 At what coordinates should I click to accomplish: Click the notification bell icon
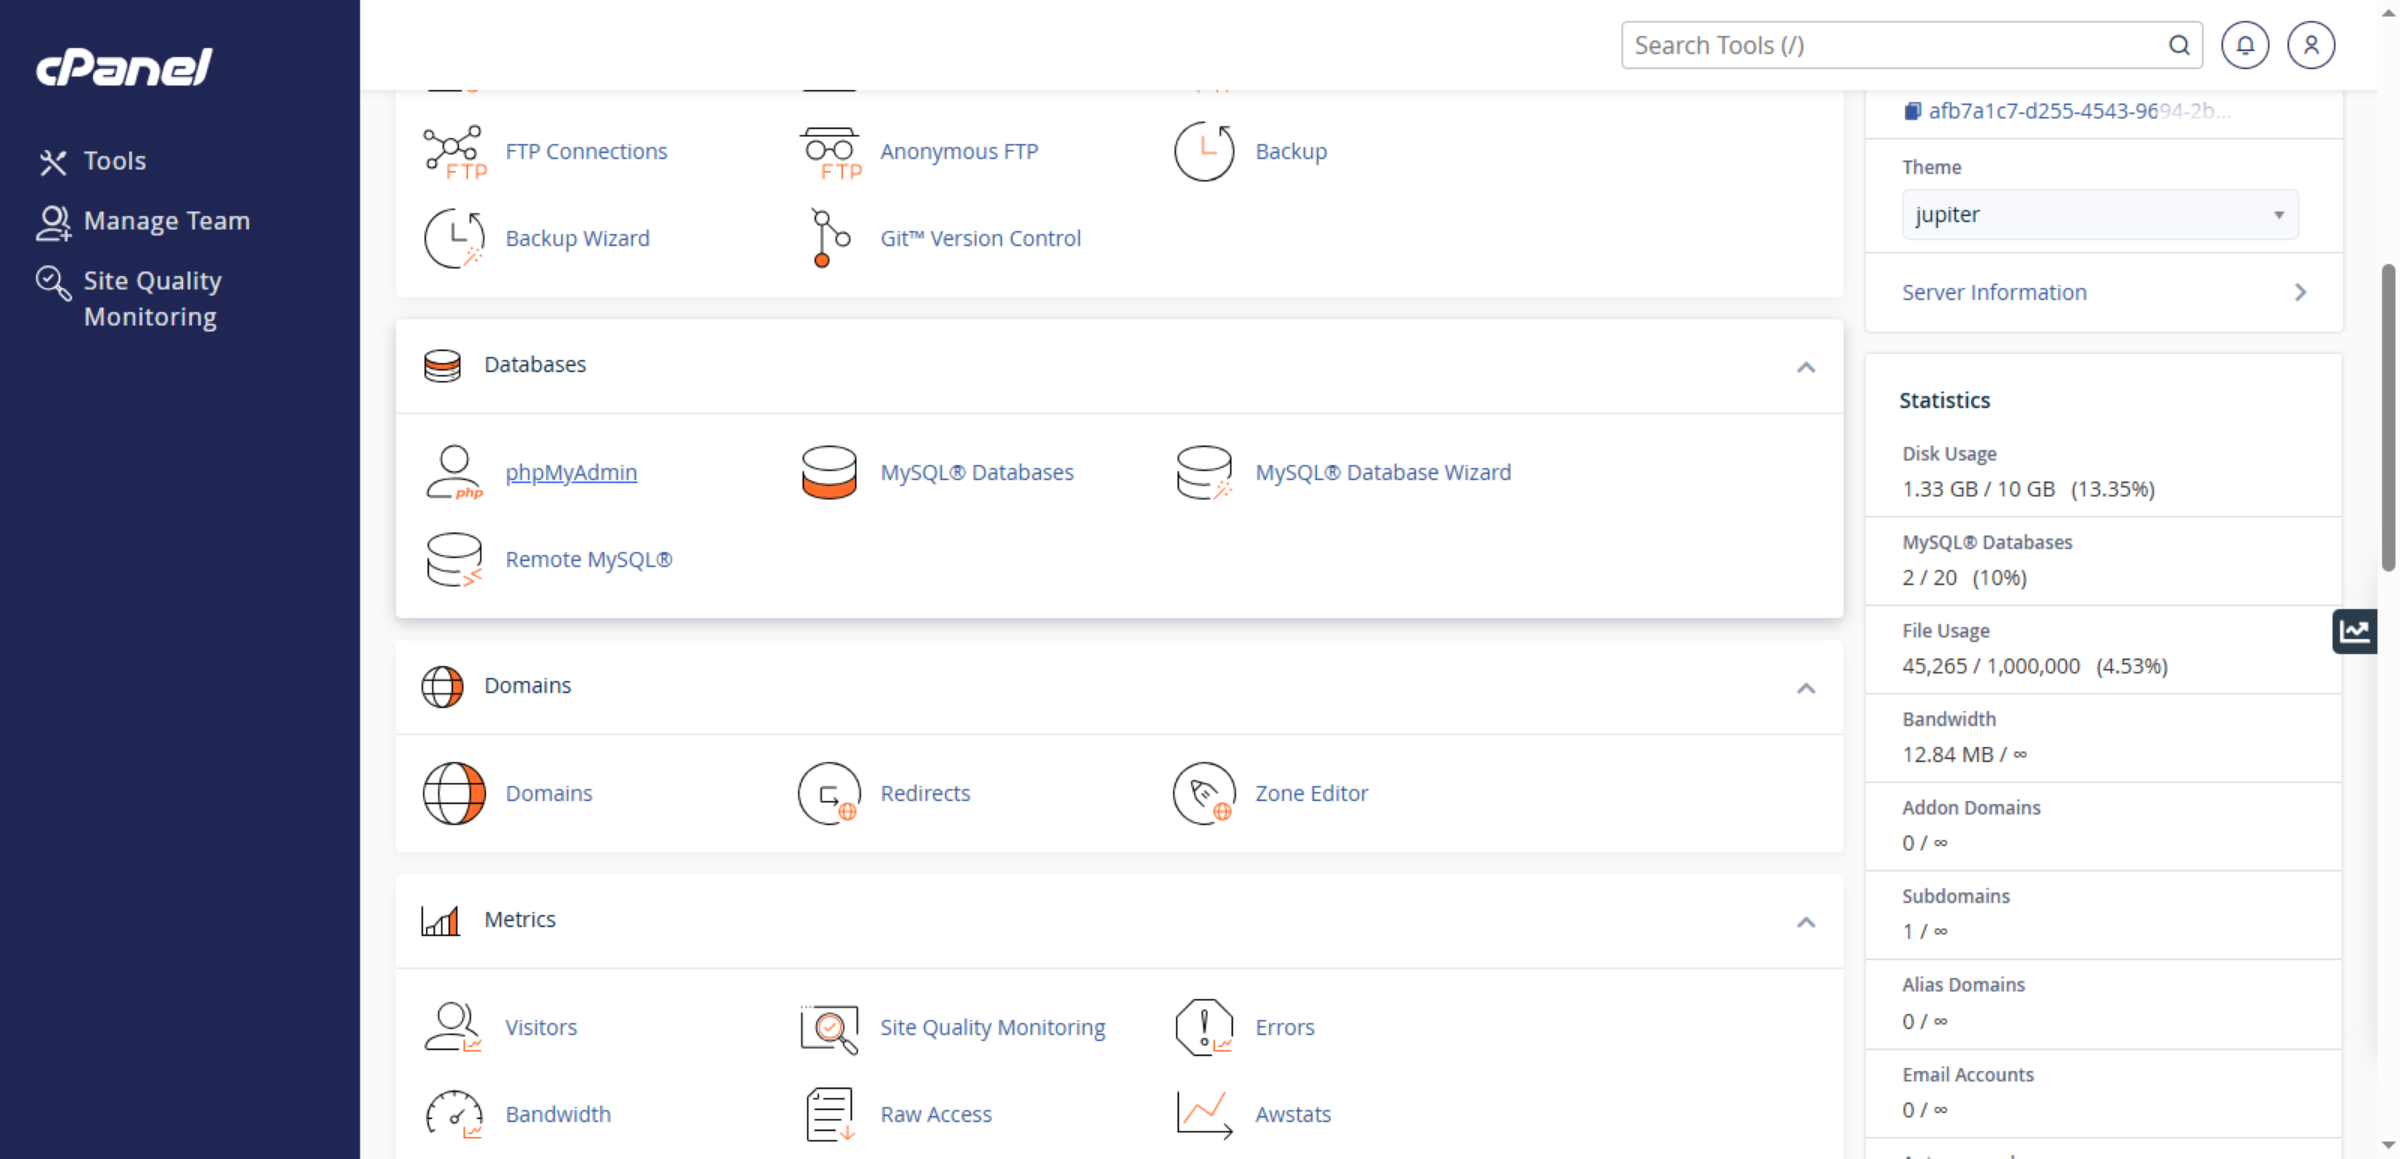coord(2245,44)
